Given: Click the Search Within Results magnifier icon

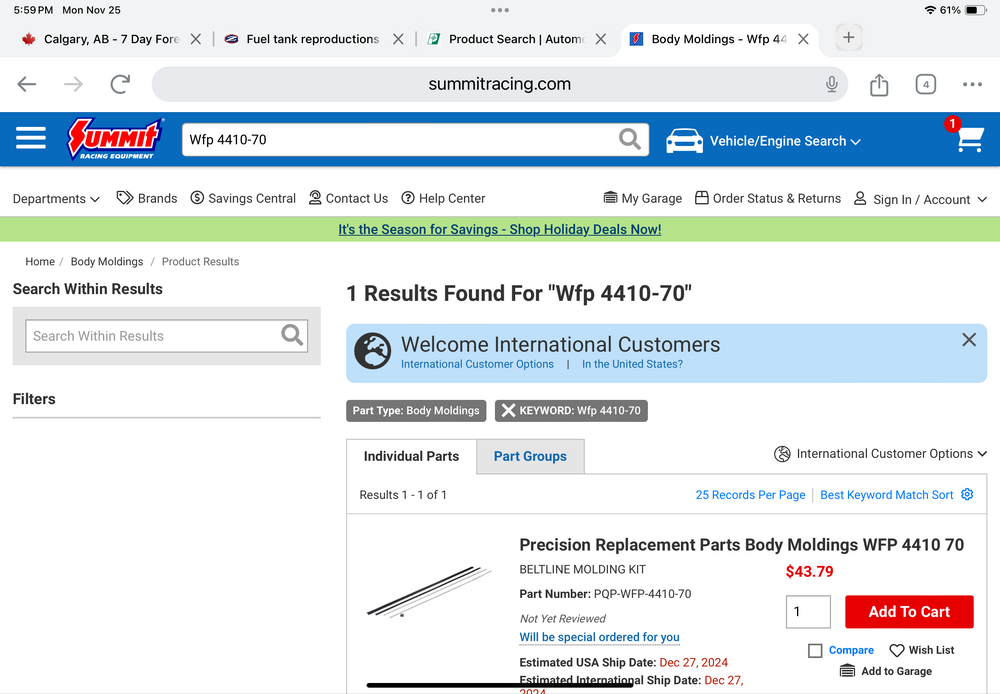Looking at the screenshot, I should click(x=292, y=335).
